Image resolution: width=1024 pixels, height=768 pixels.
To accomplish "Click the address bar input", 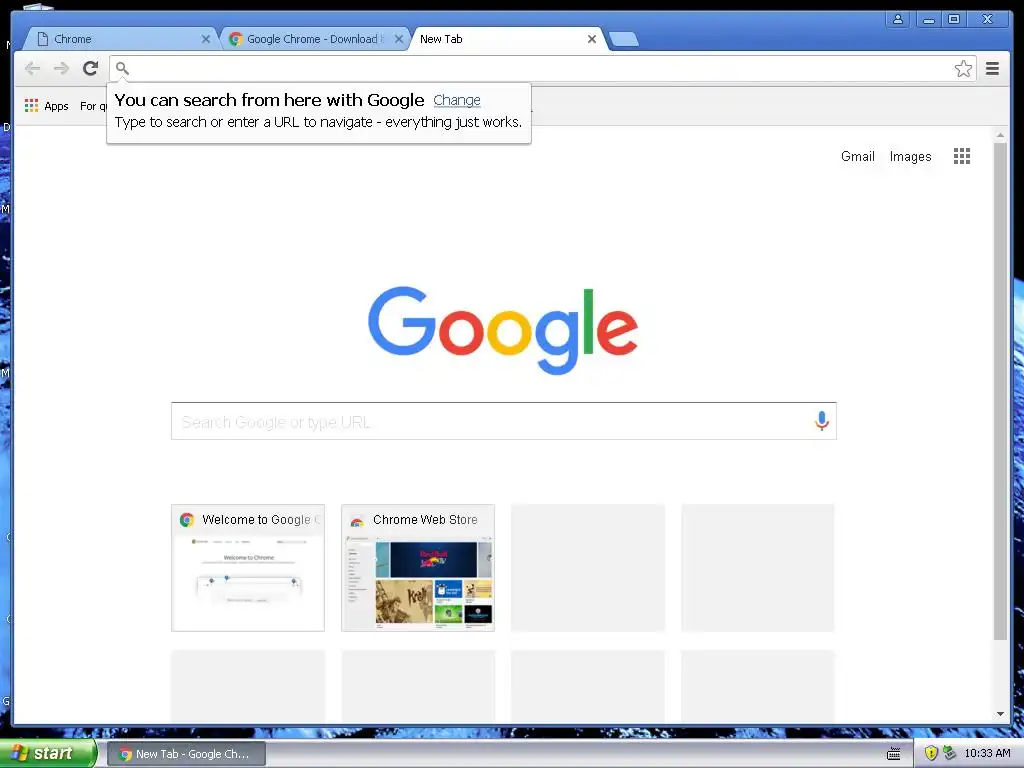I will click(x=542, y=69).
